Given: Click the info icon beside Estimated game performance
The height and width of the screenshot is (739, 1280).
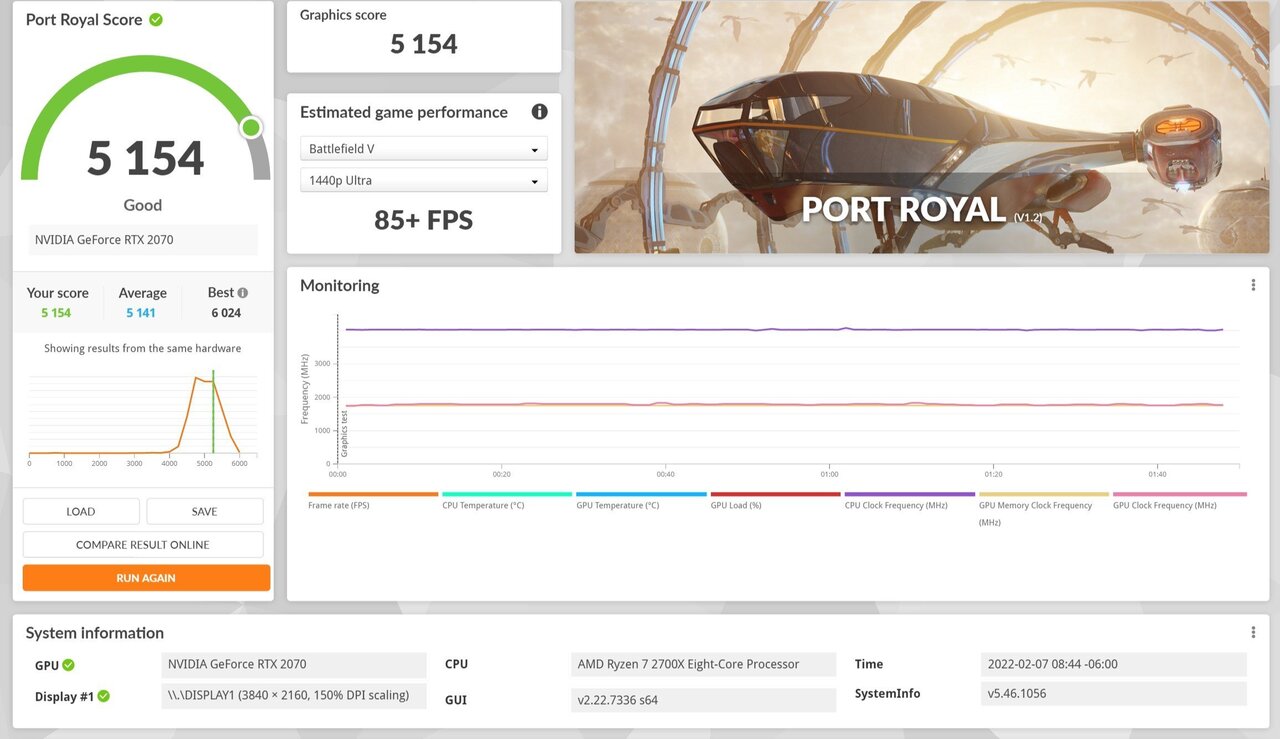Looking at the screenshot, I should [x=539, y=111].
